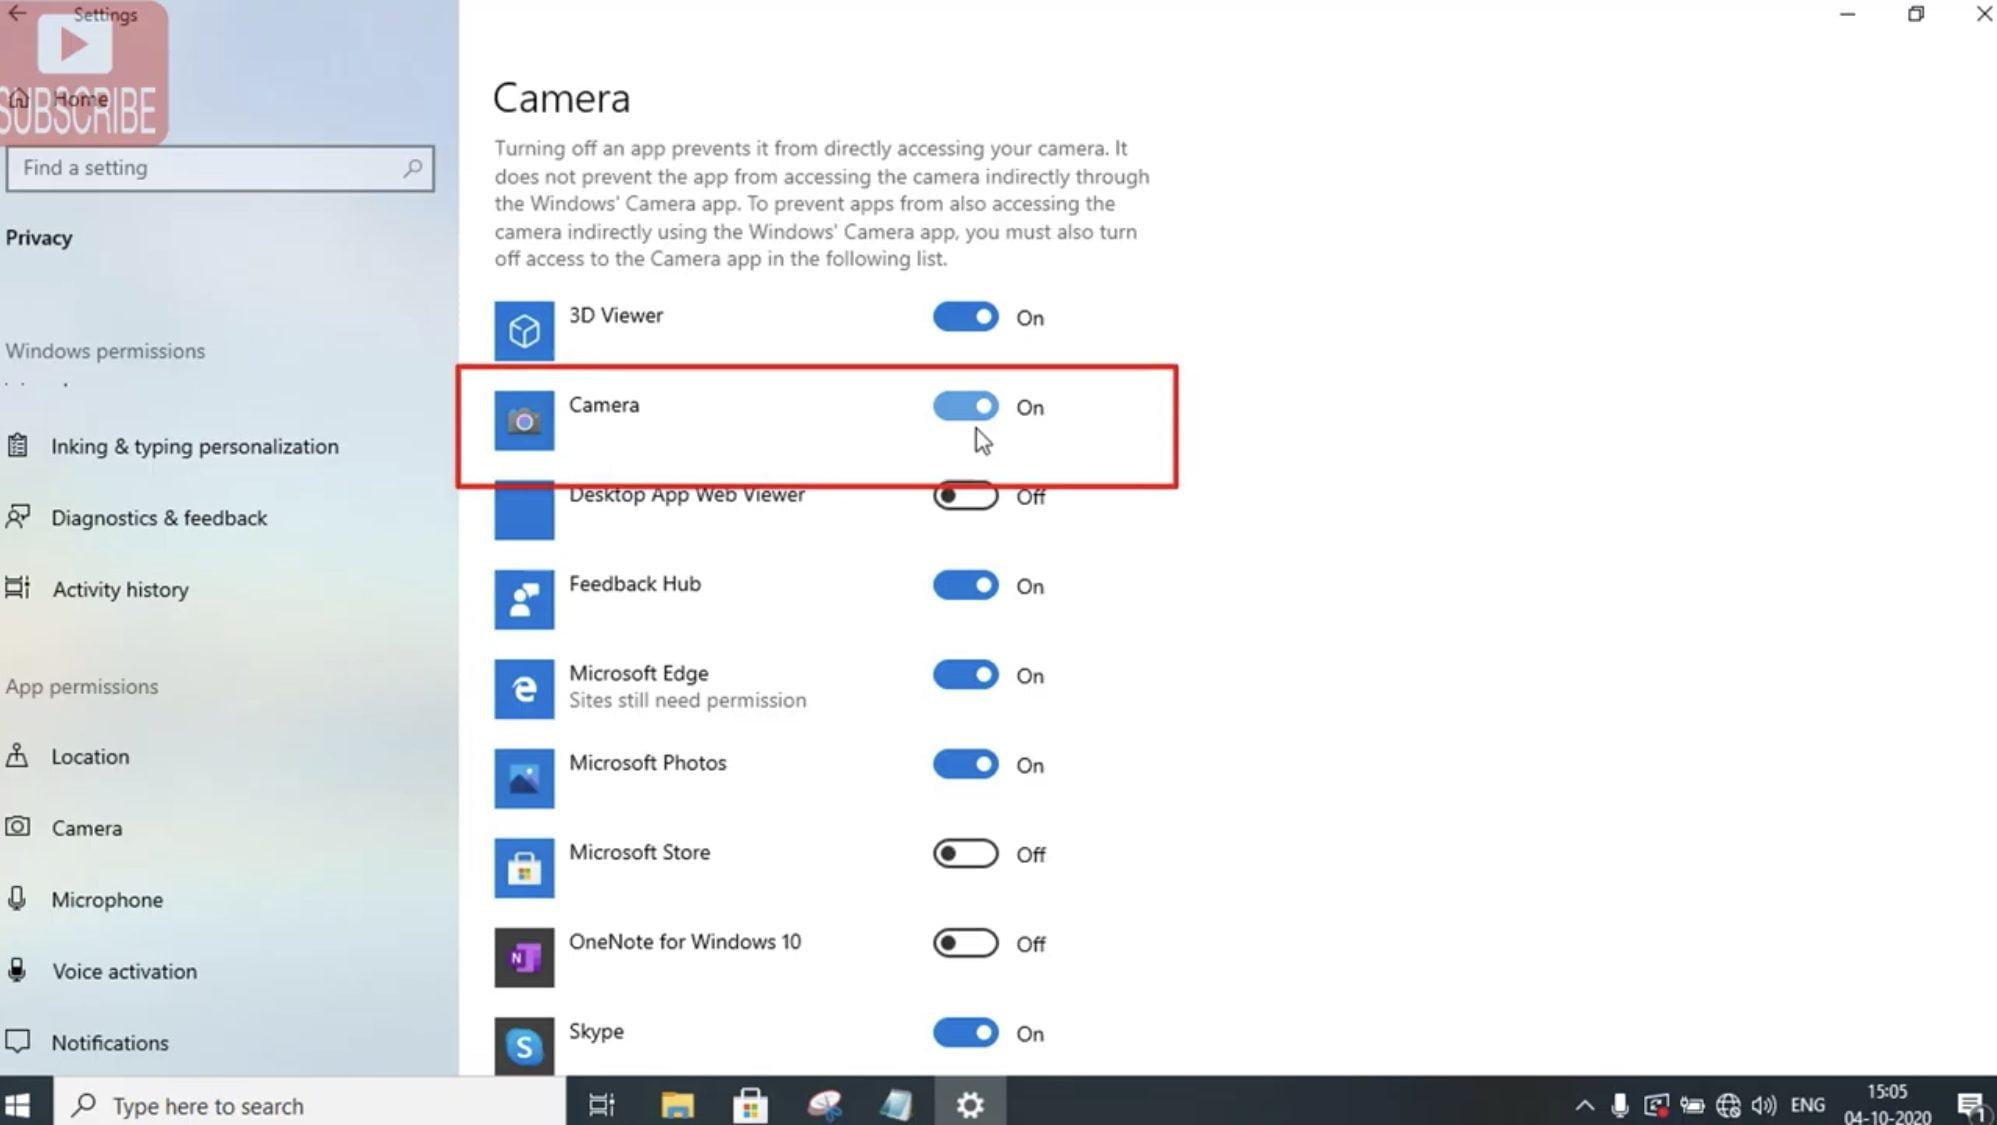Turn off the Camera toggle

click(x=964, y=406)
